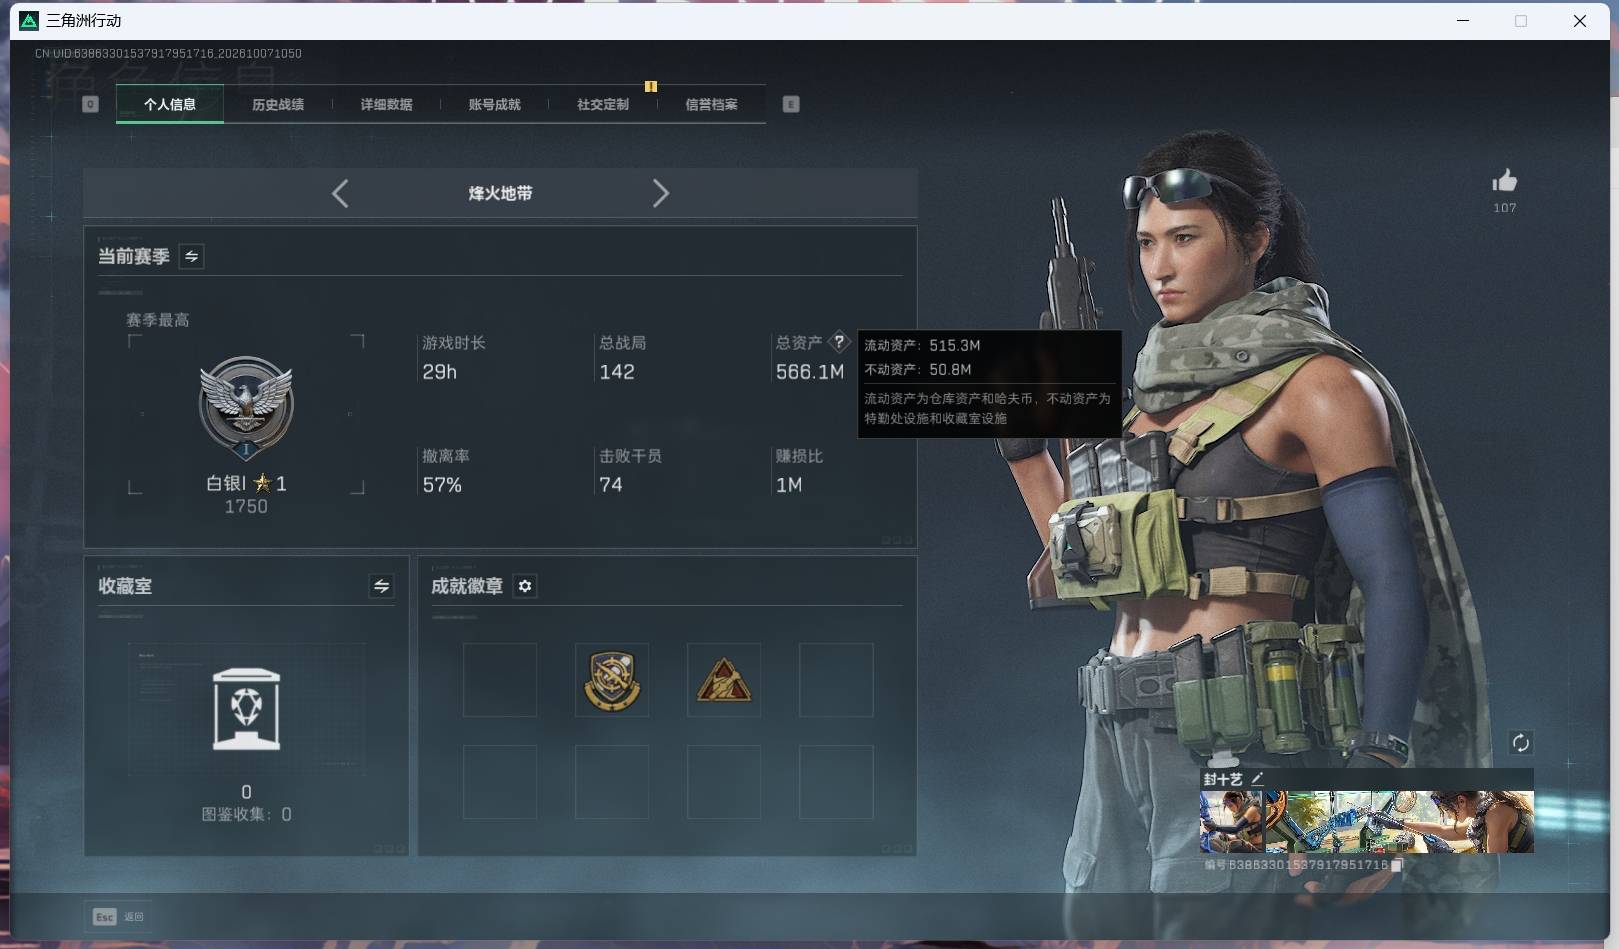Screen dimensions: 1619x949
Task: Click the rotate character refresh icon
Action: tap(1520, 743)
